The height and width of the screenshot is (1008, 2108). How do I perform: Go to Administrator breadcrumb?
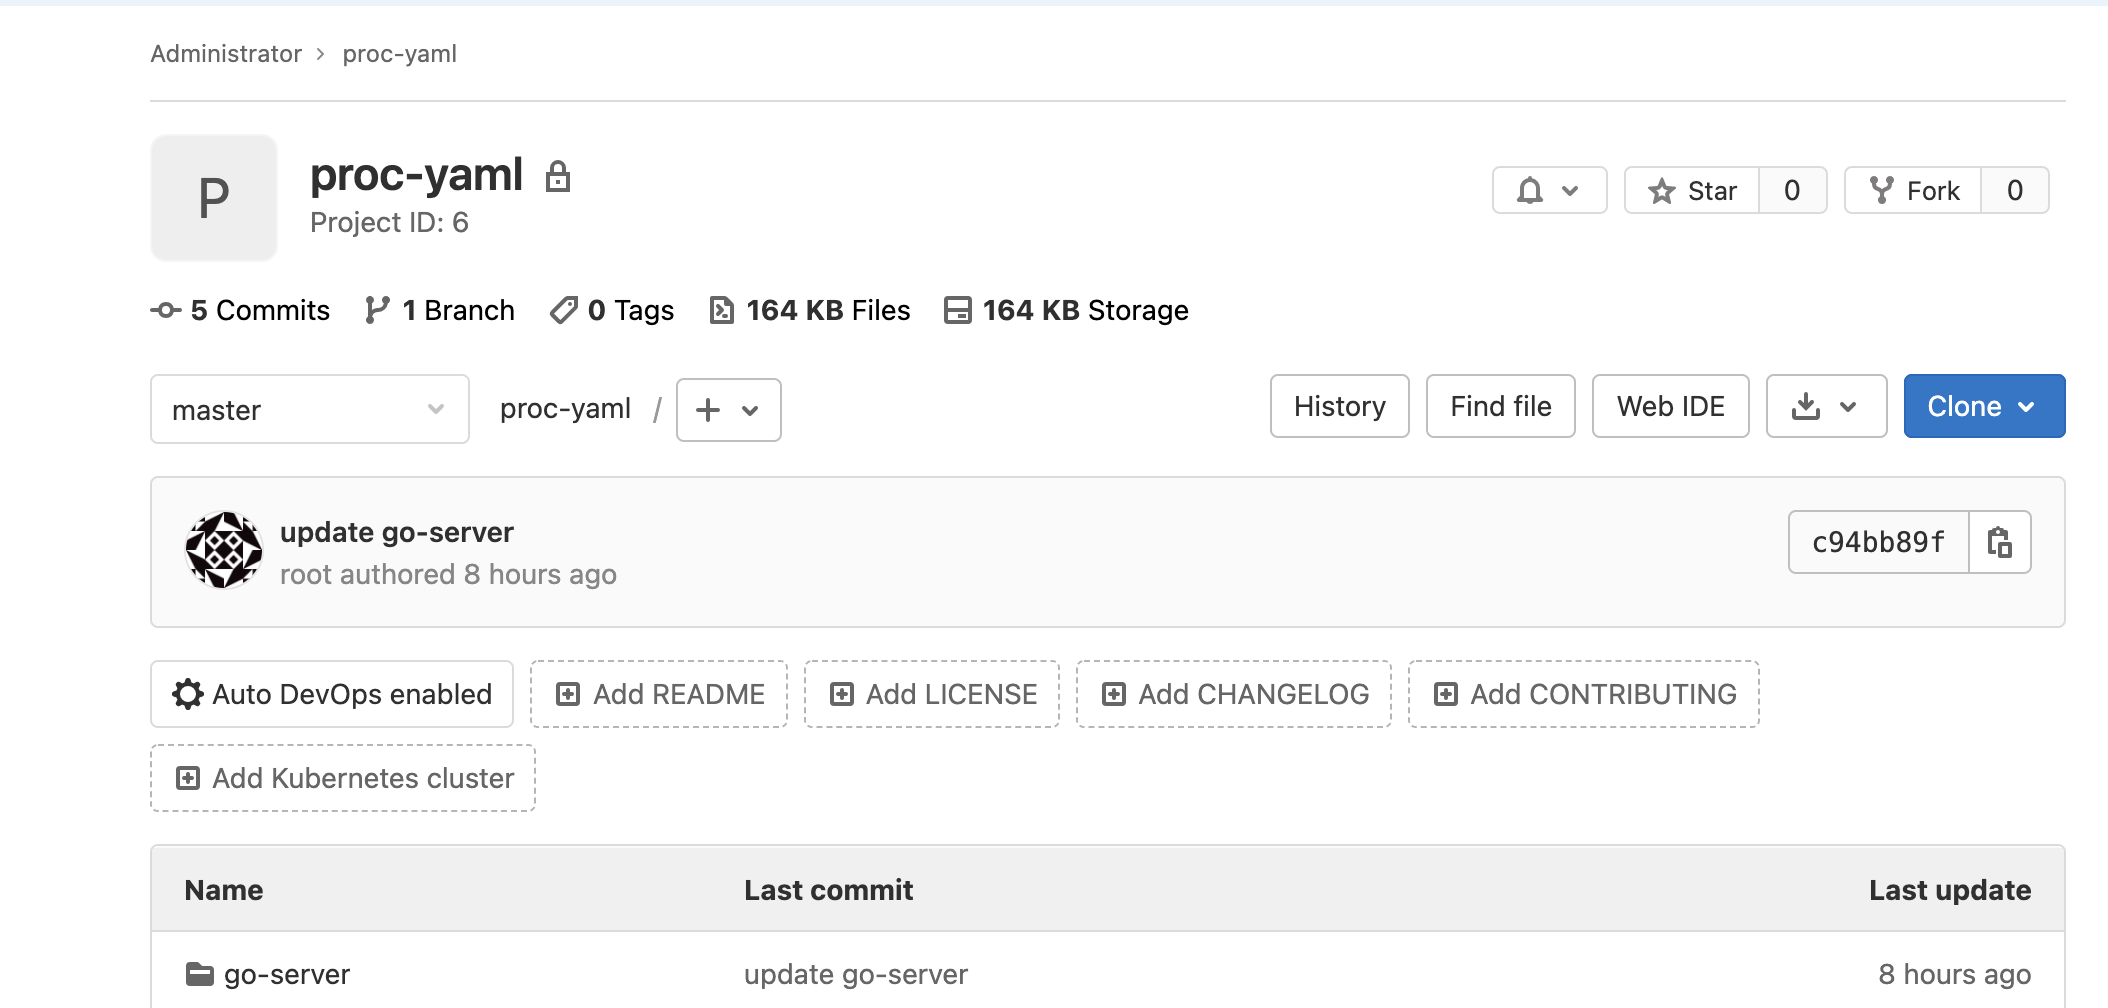[x=226, y=54]
